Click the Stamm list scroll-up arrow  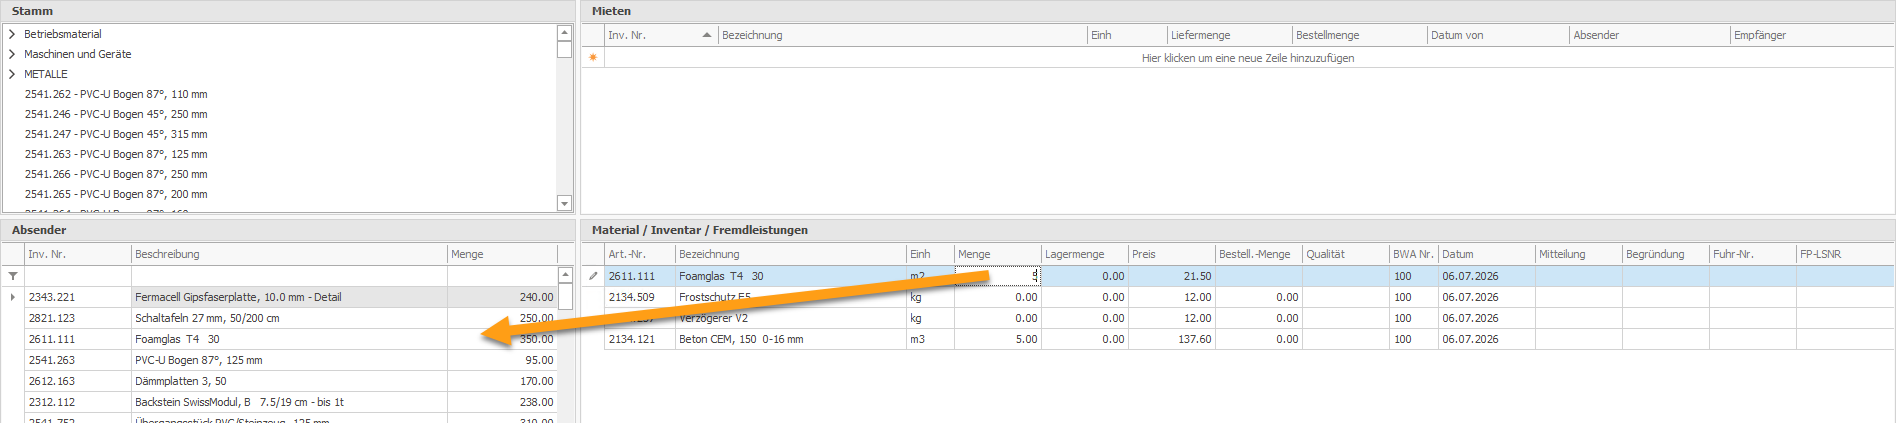pos(564,33)
